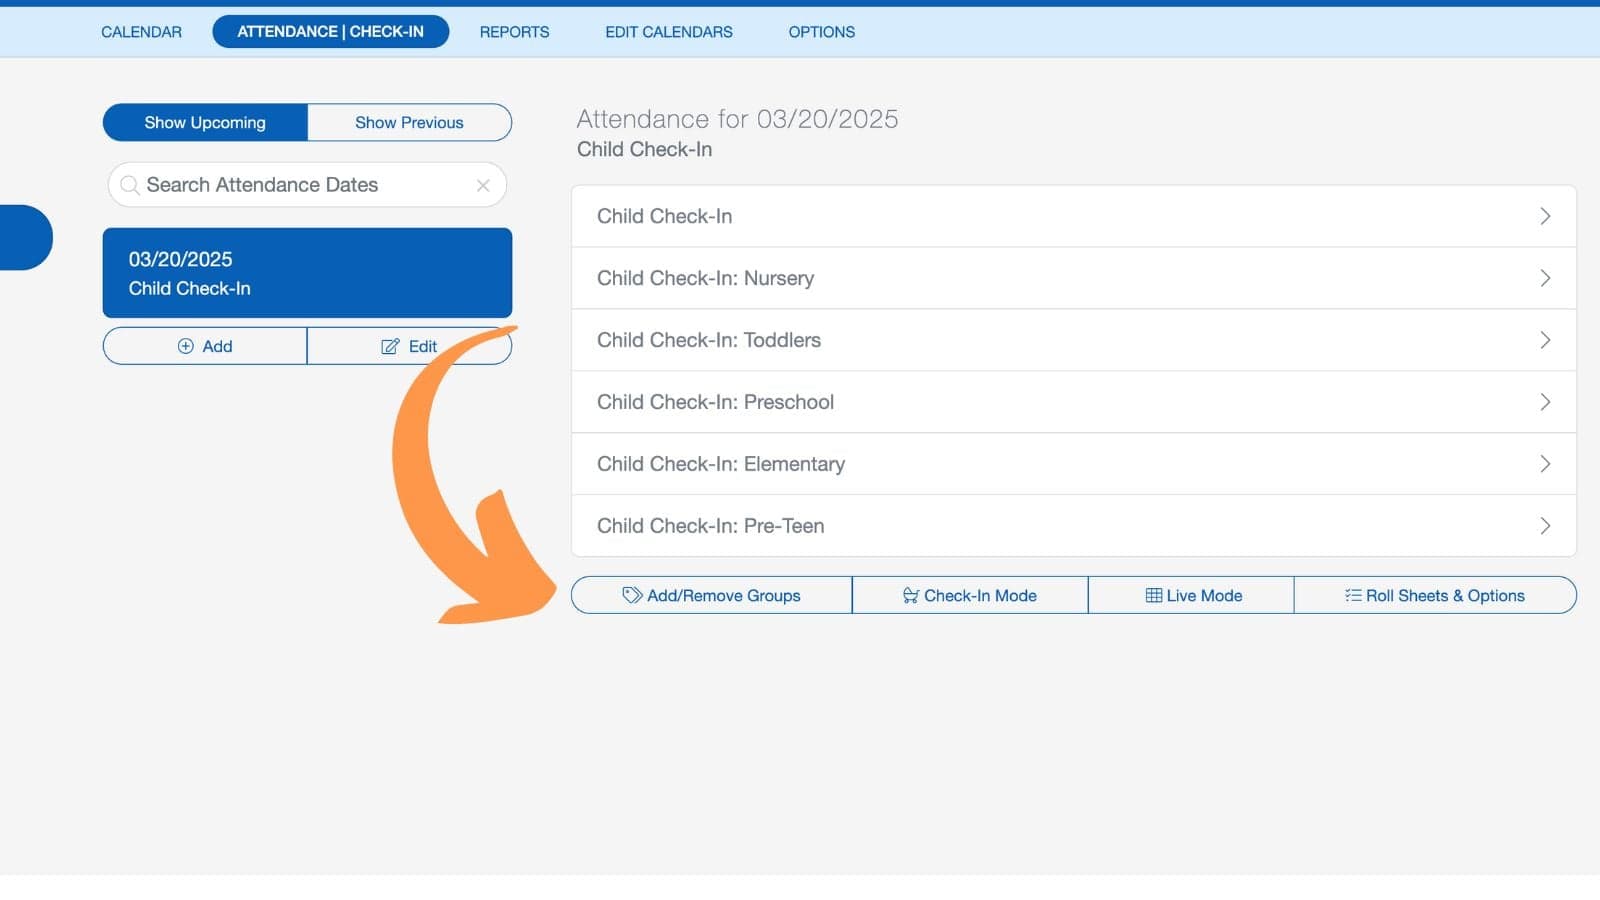The image size is (1600, 900).
Task: Expand chevron on Preschool row
Action: pyautogui.click(x=1545, y=402)
